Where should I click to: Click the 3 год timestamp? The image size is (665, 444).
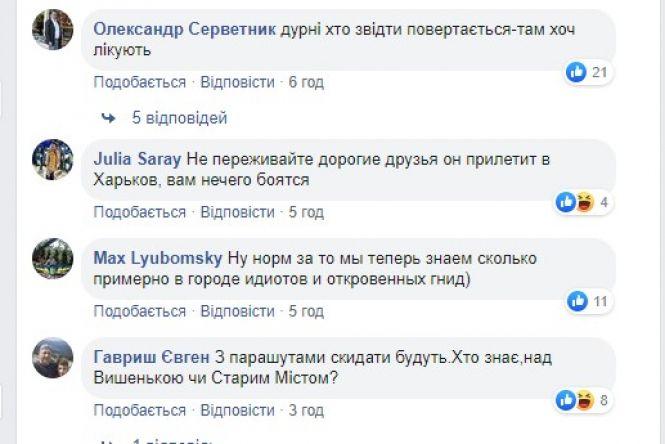(307, 410)
